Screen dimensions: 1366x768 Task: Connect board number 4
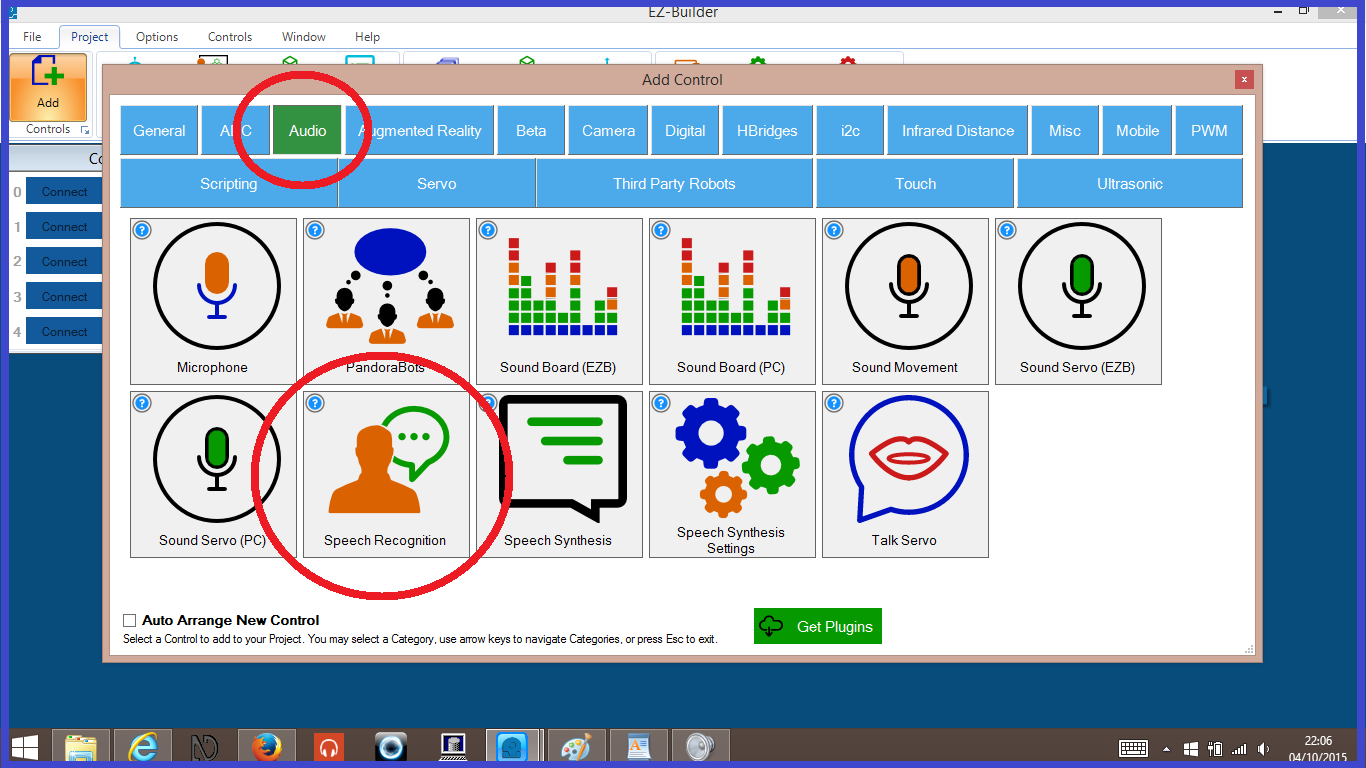(65, 332)
